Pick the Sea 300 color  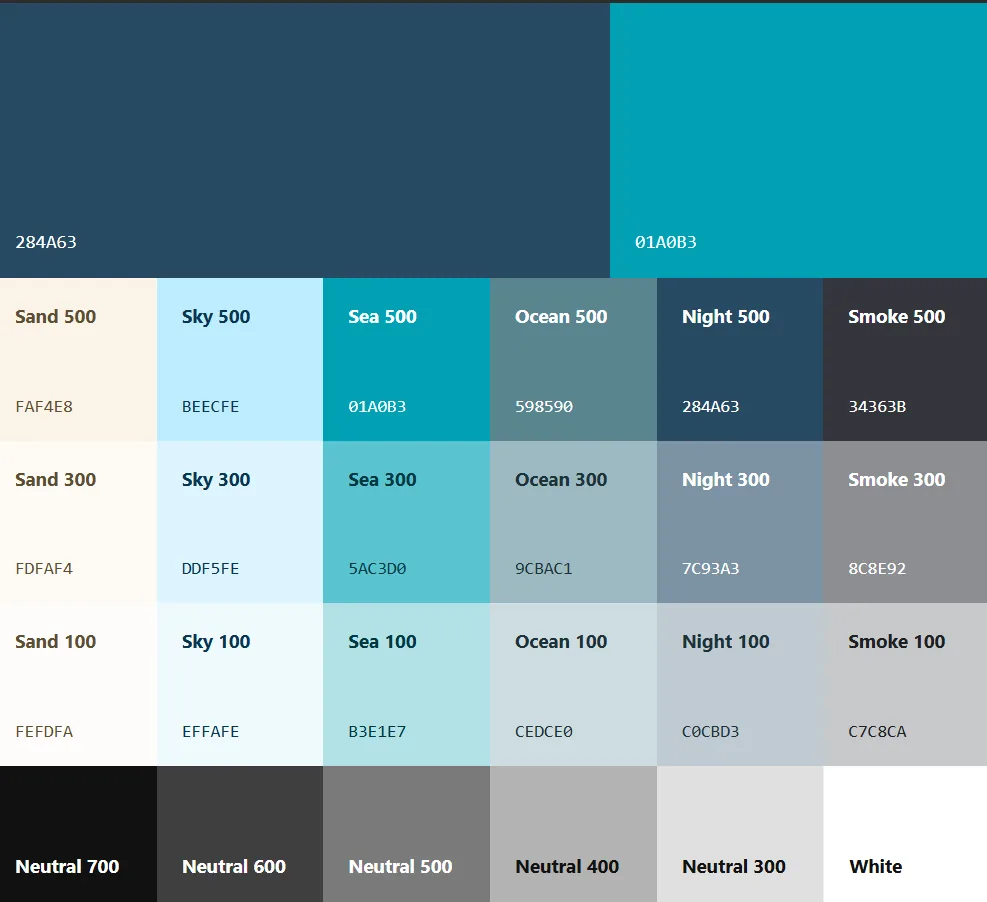pyautogui.click(x=407, y=522)
